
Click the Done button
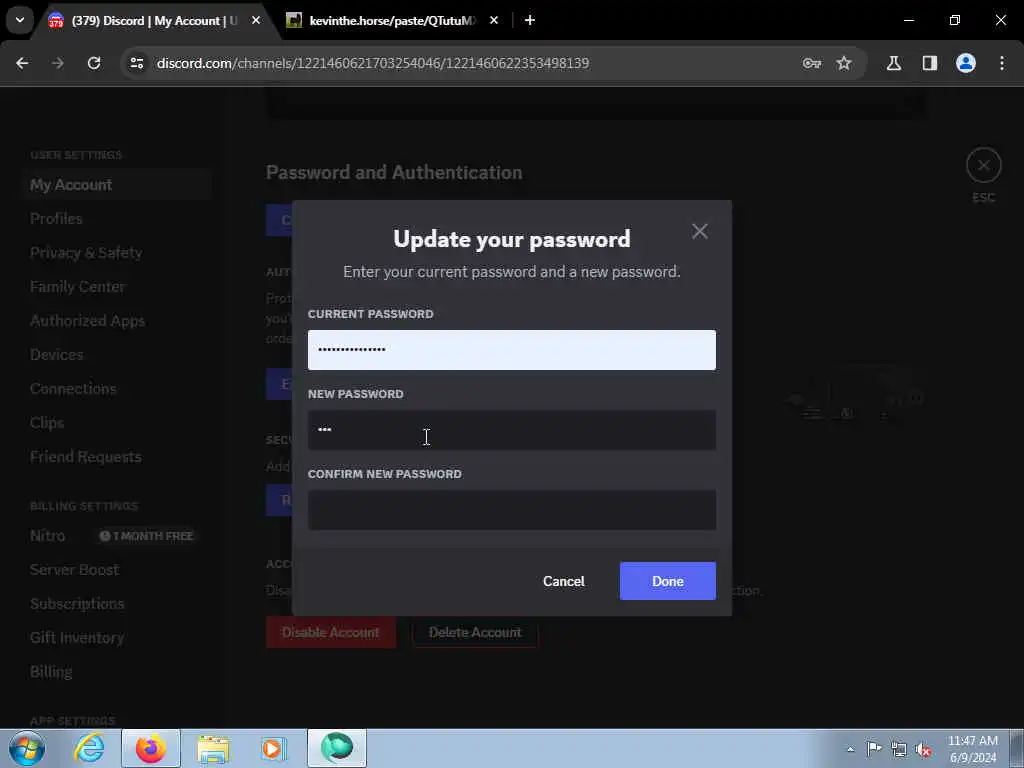coord(667,581)
